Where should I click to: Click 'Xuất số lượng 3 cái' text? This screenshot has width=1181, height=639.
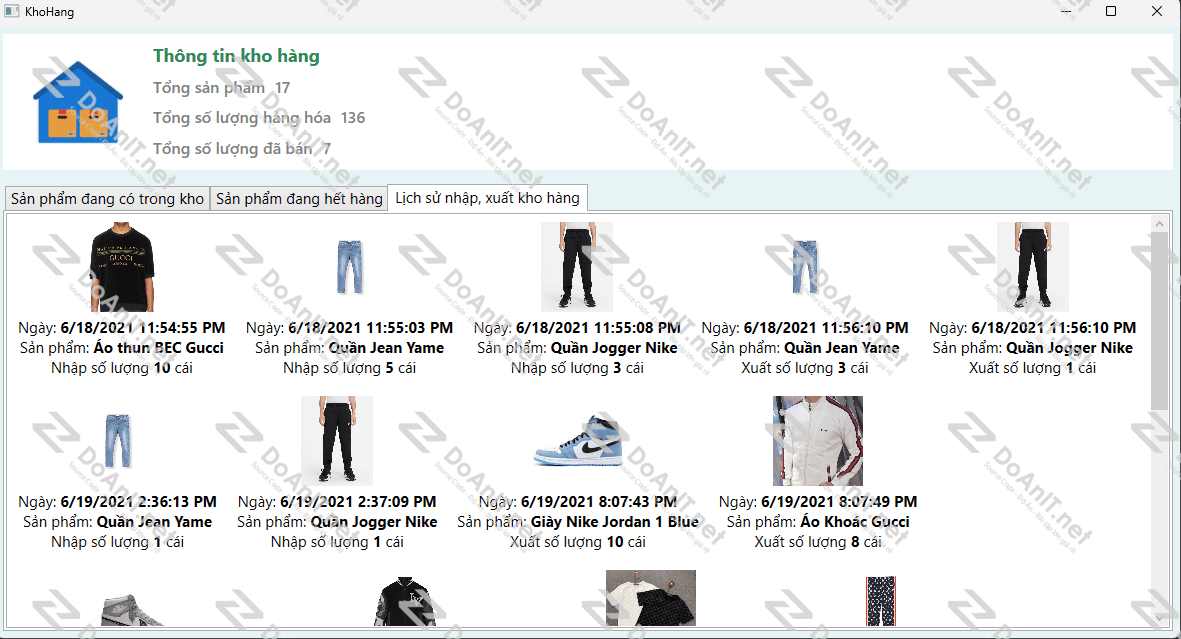[x=805, y=368]
